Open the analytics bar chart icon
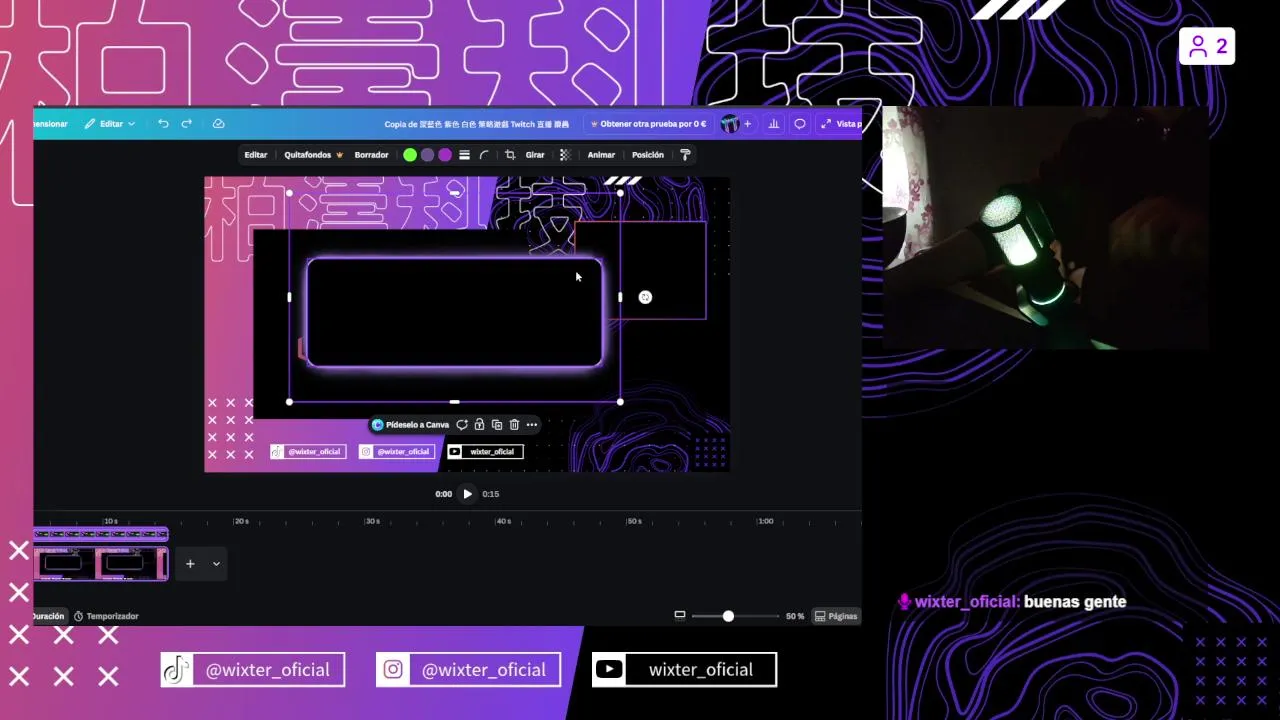The height and width of the screenshot is (720, 1280). (x=773, y=124)
